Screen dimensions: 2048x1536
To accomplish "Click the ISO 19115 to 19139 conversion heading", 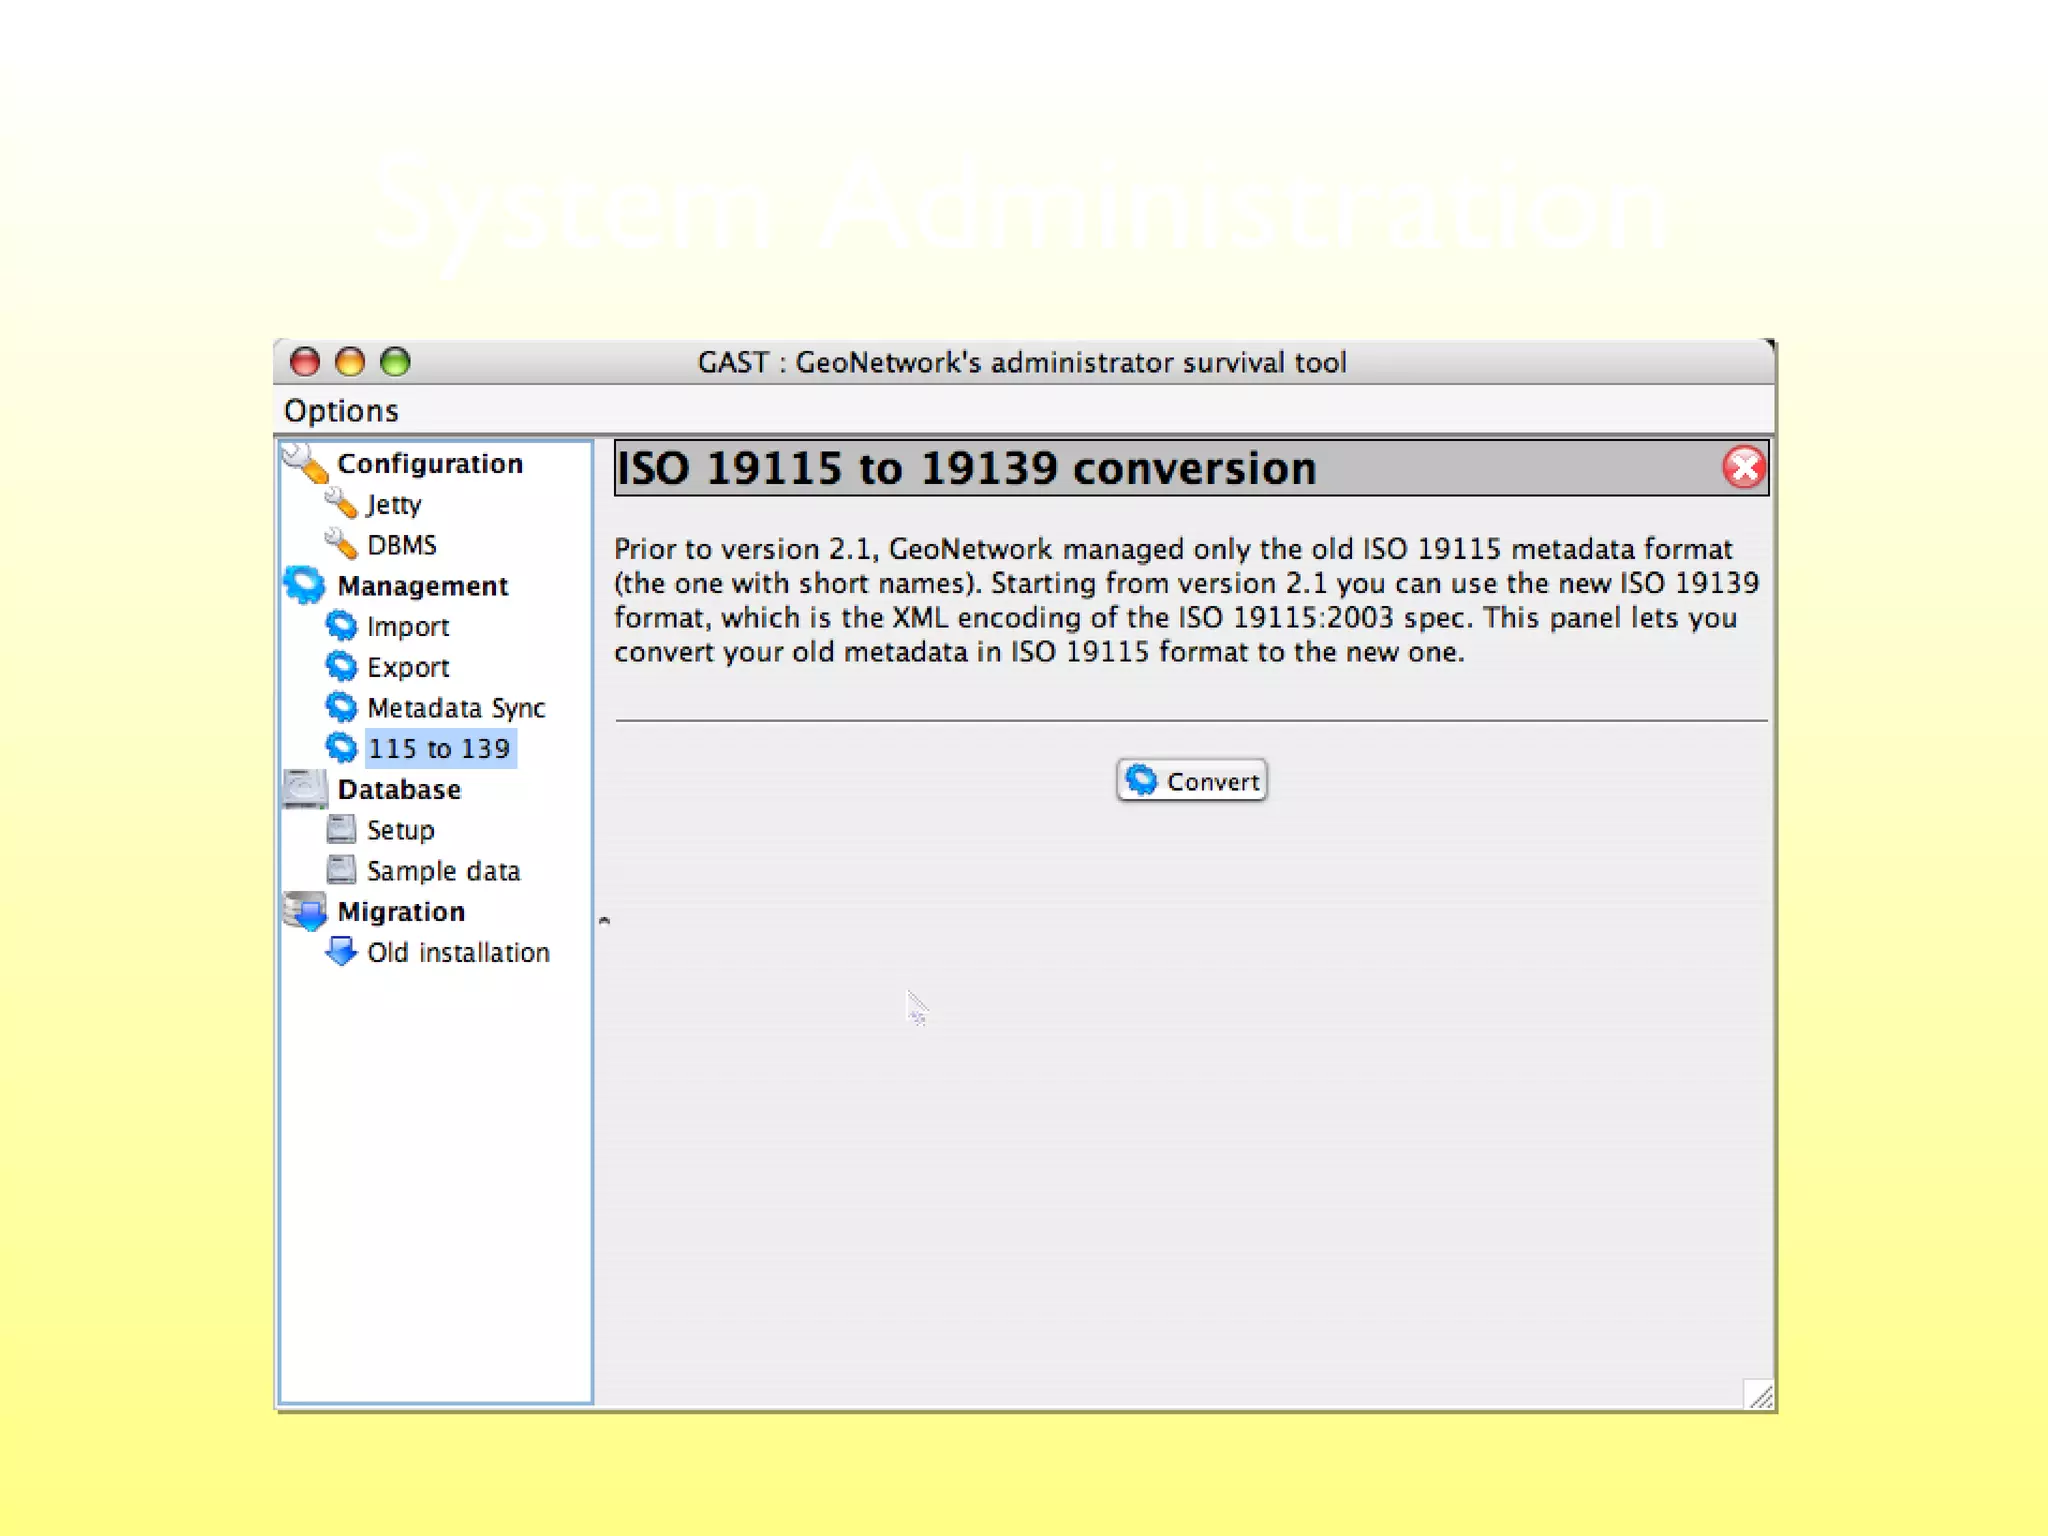I will point(966,468).
